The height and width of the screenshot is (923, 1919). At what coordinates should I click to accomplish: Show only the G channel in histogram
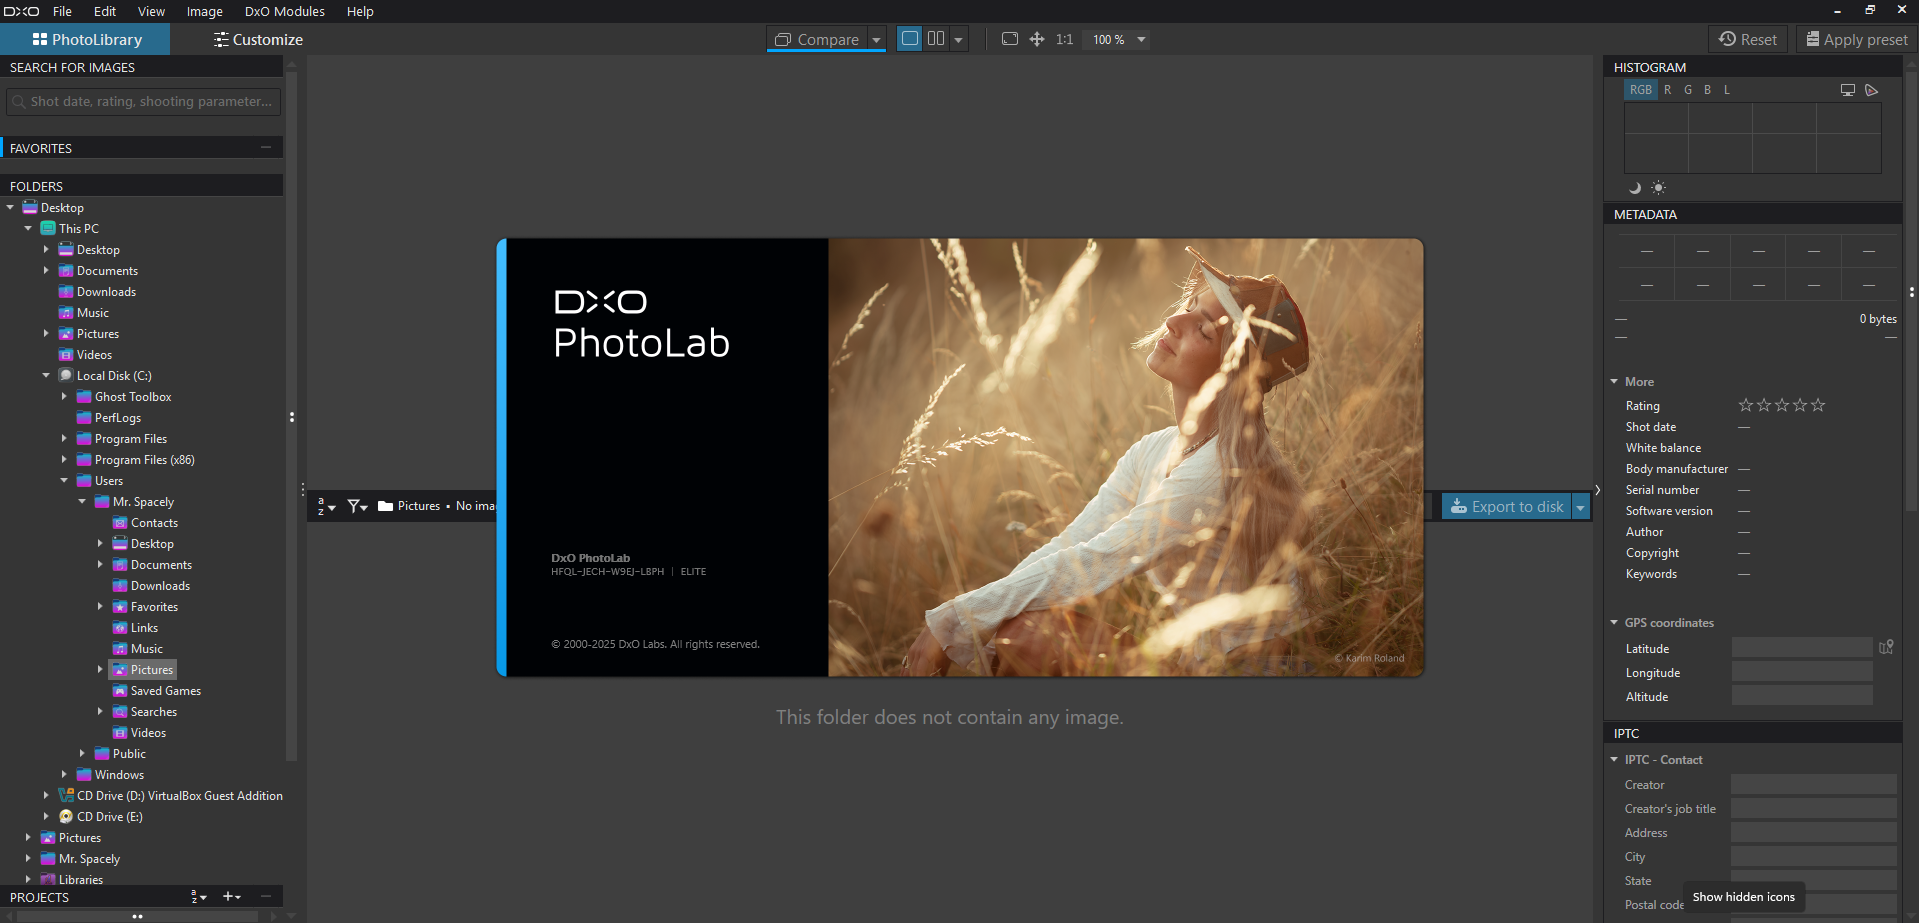[x=1688, y=90]
